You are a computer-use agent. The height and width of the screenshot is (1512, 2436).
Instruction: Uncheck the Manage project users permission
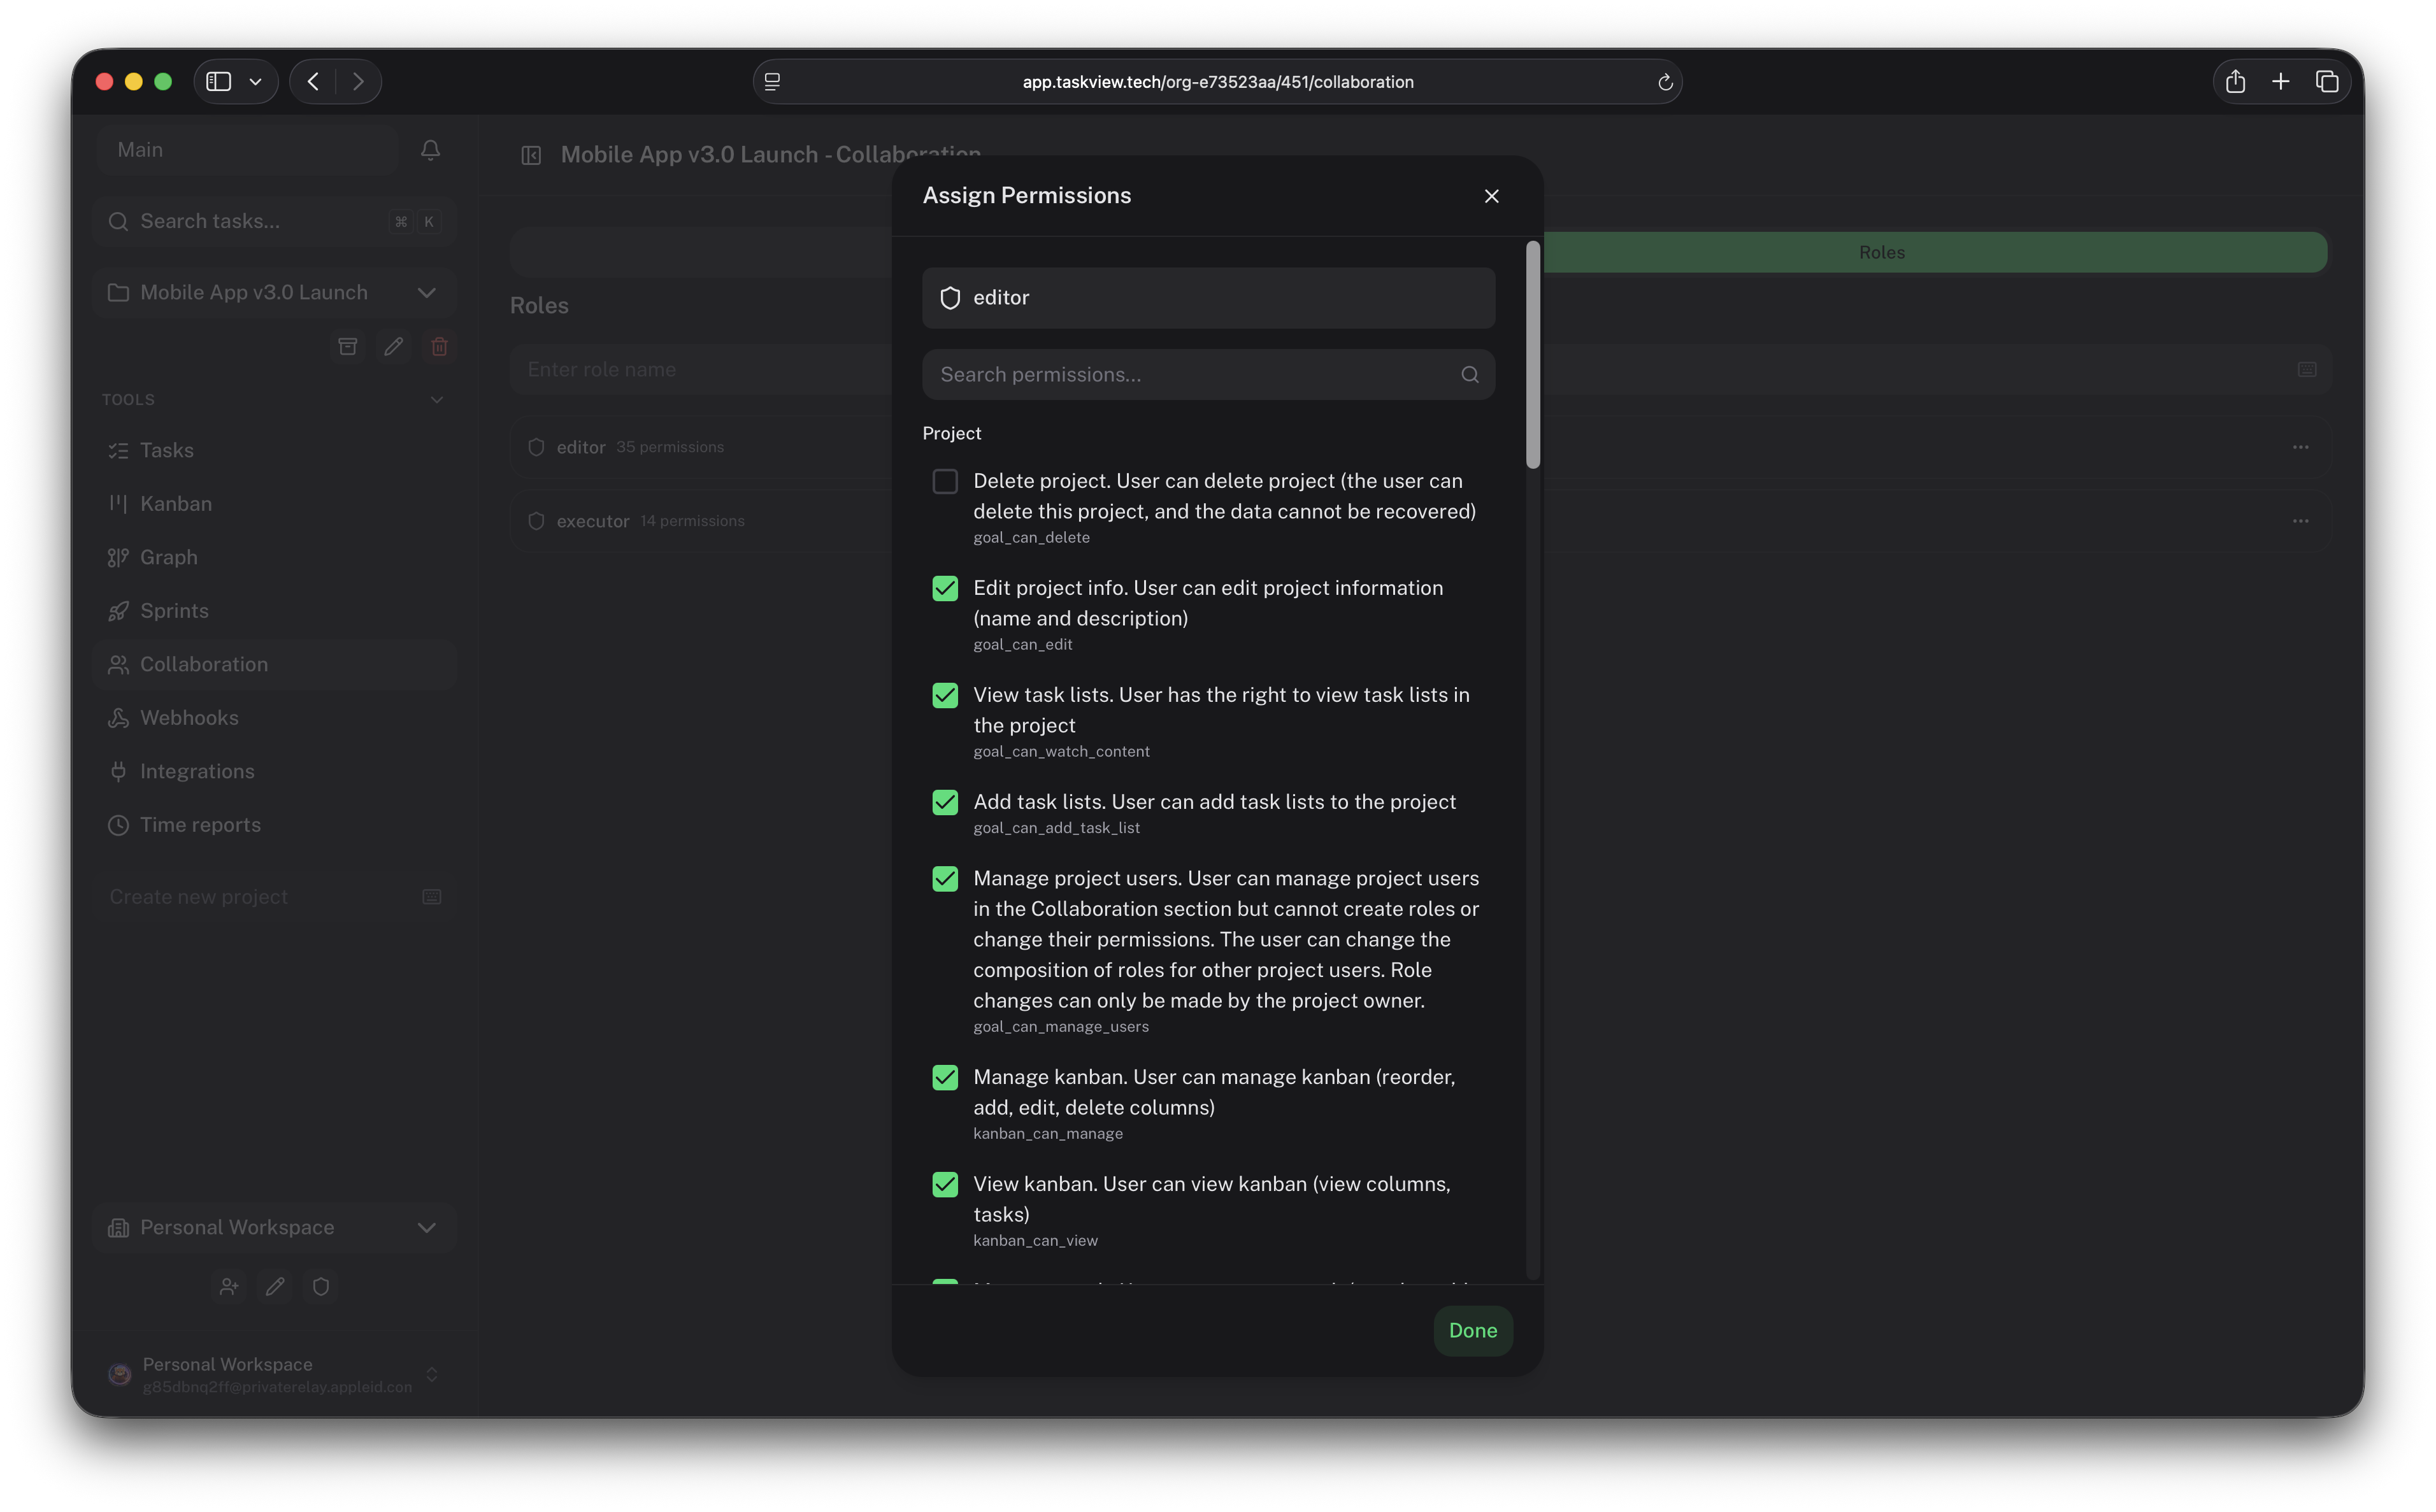click(945, 879)
